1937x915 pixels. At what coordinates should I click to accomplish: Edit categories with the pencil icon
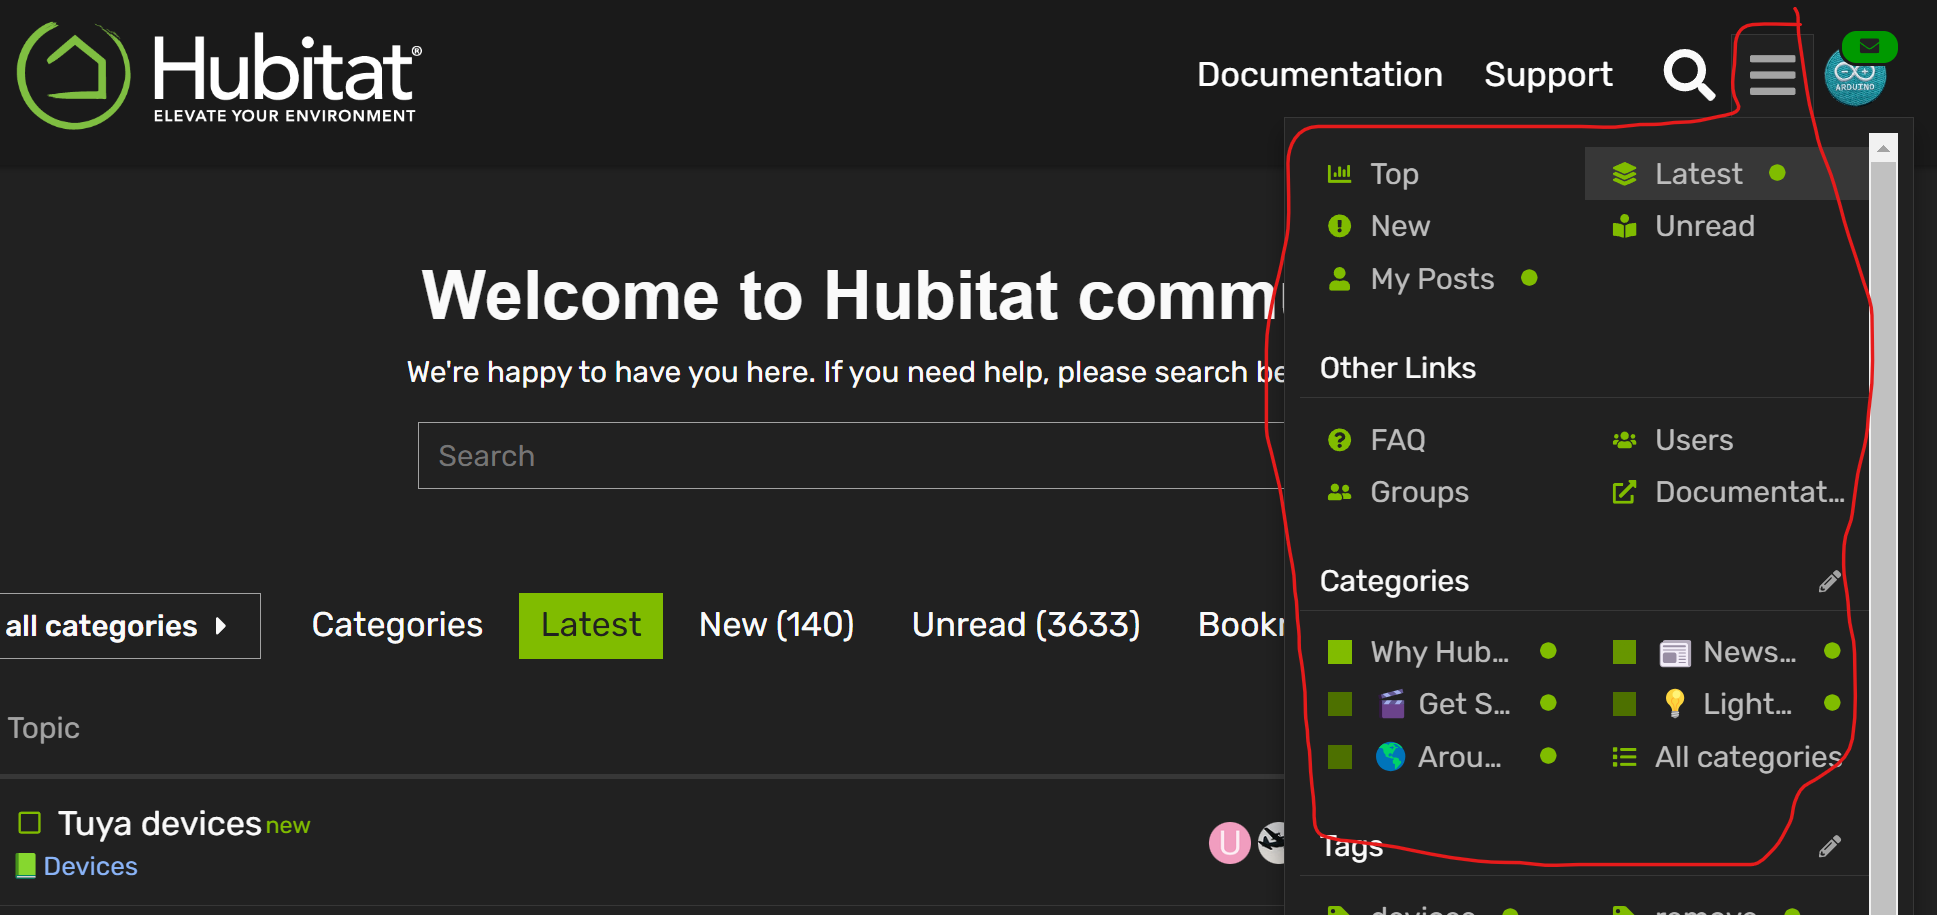(x=1829, y=581)
